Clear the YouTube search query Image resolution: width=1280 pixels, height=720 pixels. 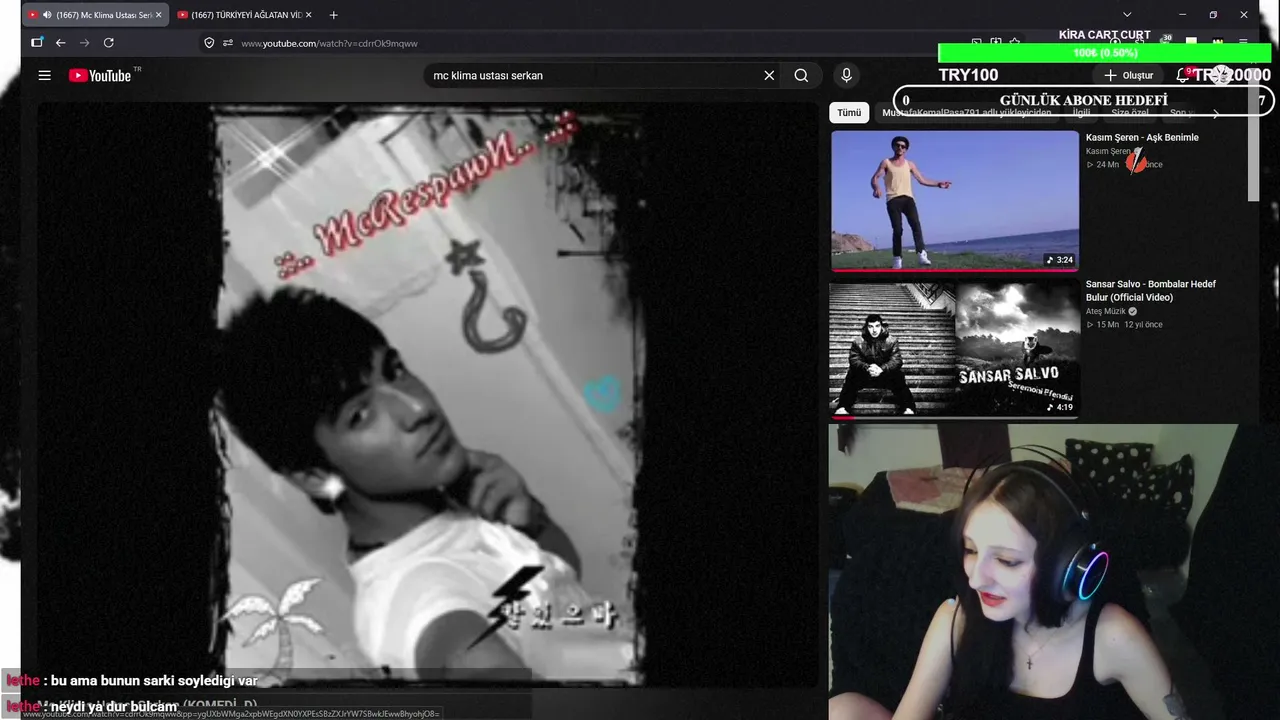tap(769, 75)
